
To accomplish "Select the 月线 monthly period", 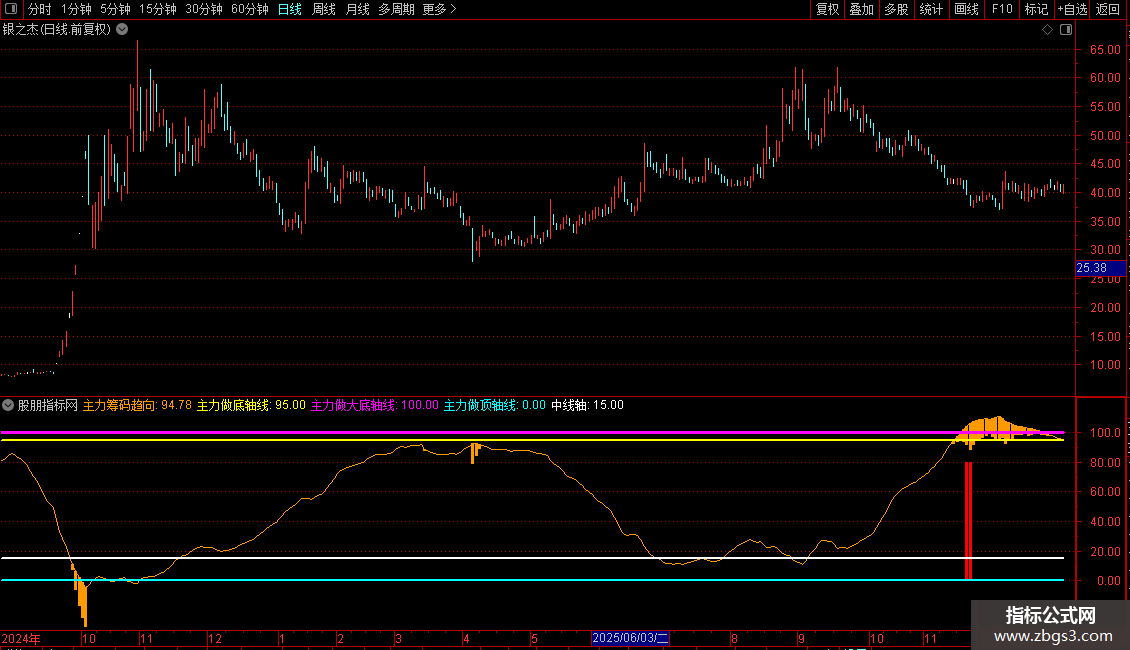I will coord(357,10).
